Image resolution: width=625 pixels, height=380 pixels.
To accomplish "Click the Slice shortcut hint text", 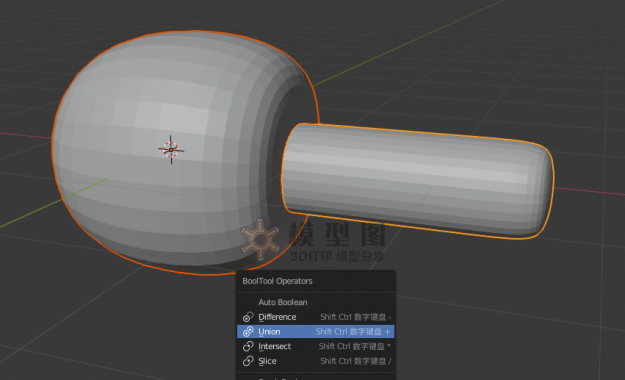I will tap(356, 361).
